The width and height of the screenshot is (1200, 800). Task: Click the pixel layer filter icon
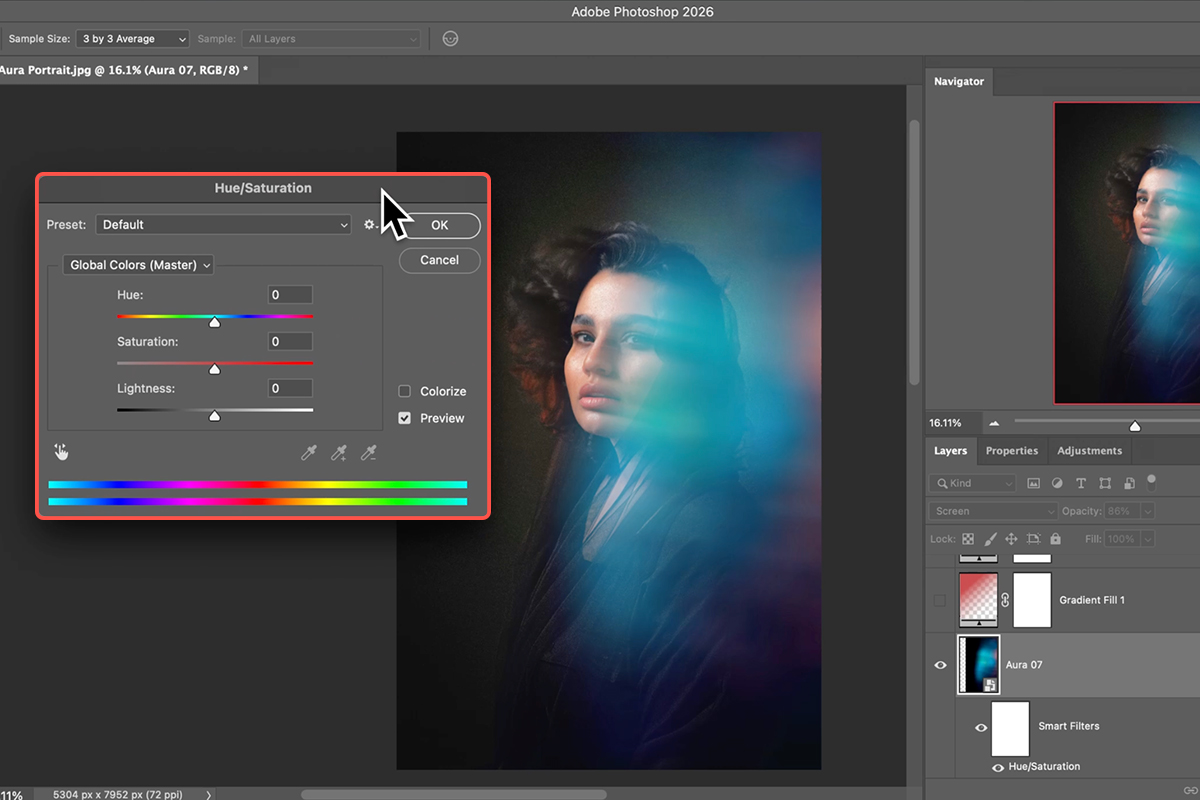tap(1033, 483)
